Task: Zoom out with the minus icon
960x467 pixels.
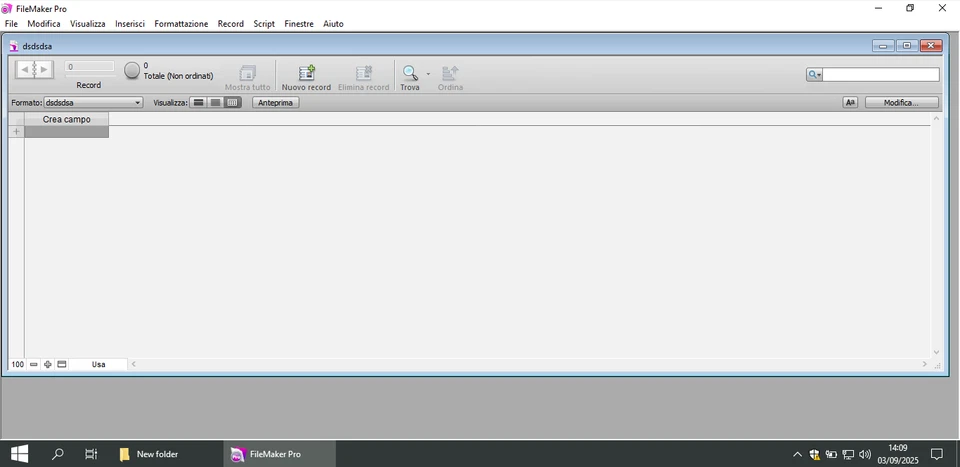Action: click(34, 364)
